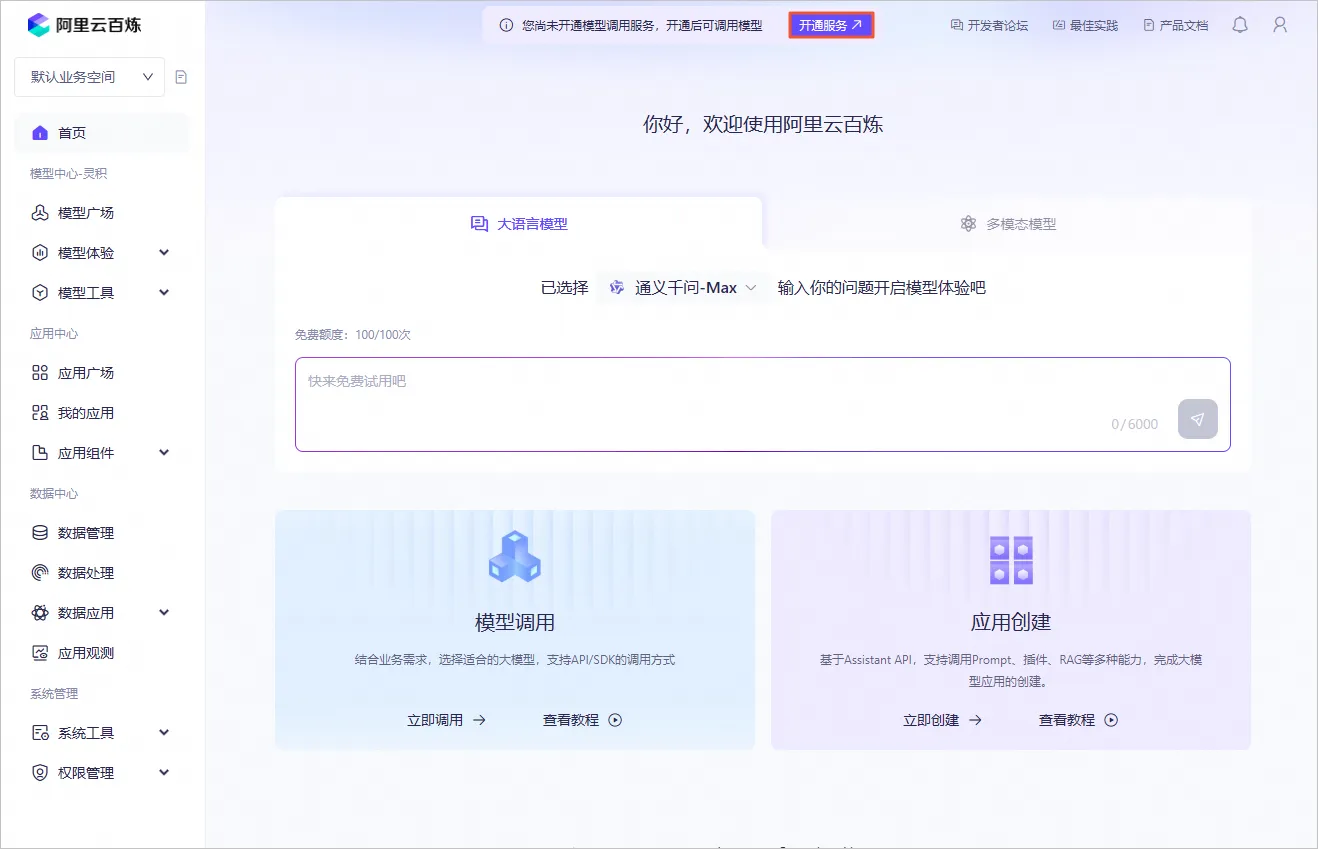This screenshot has height=849, width=1318.
Task: Click the home icon next to 首页
Action: click(40, 133)
